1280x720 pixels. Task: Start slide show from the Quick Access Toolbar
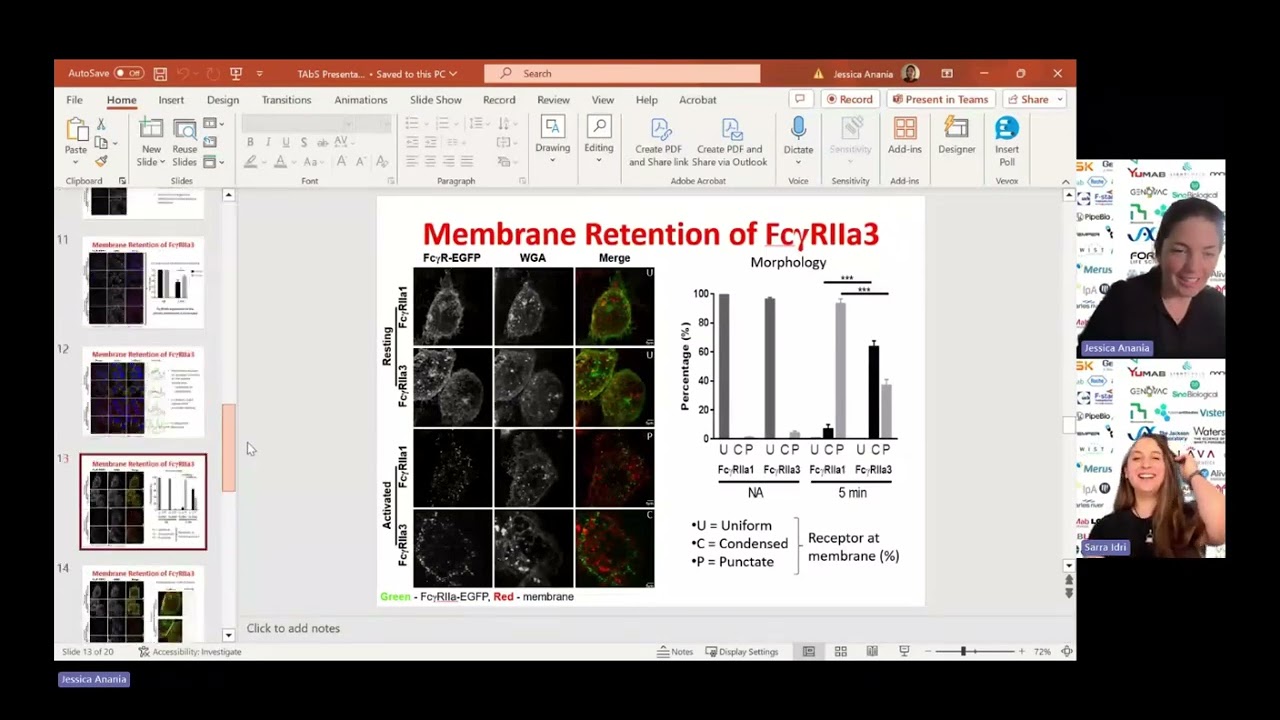pos(236,73)
